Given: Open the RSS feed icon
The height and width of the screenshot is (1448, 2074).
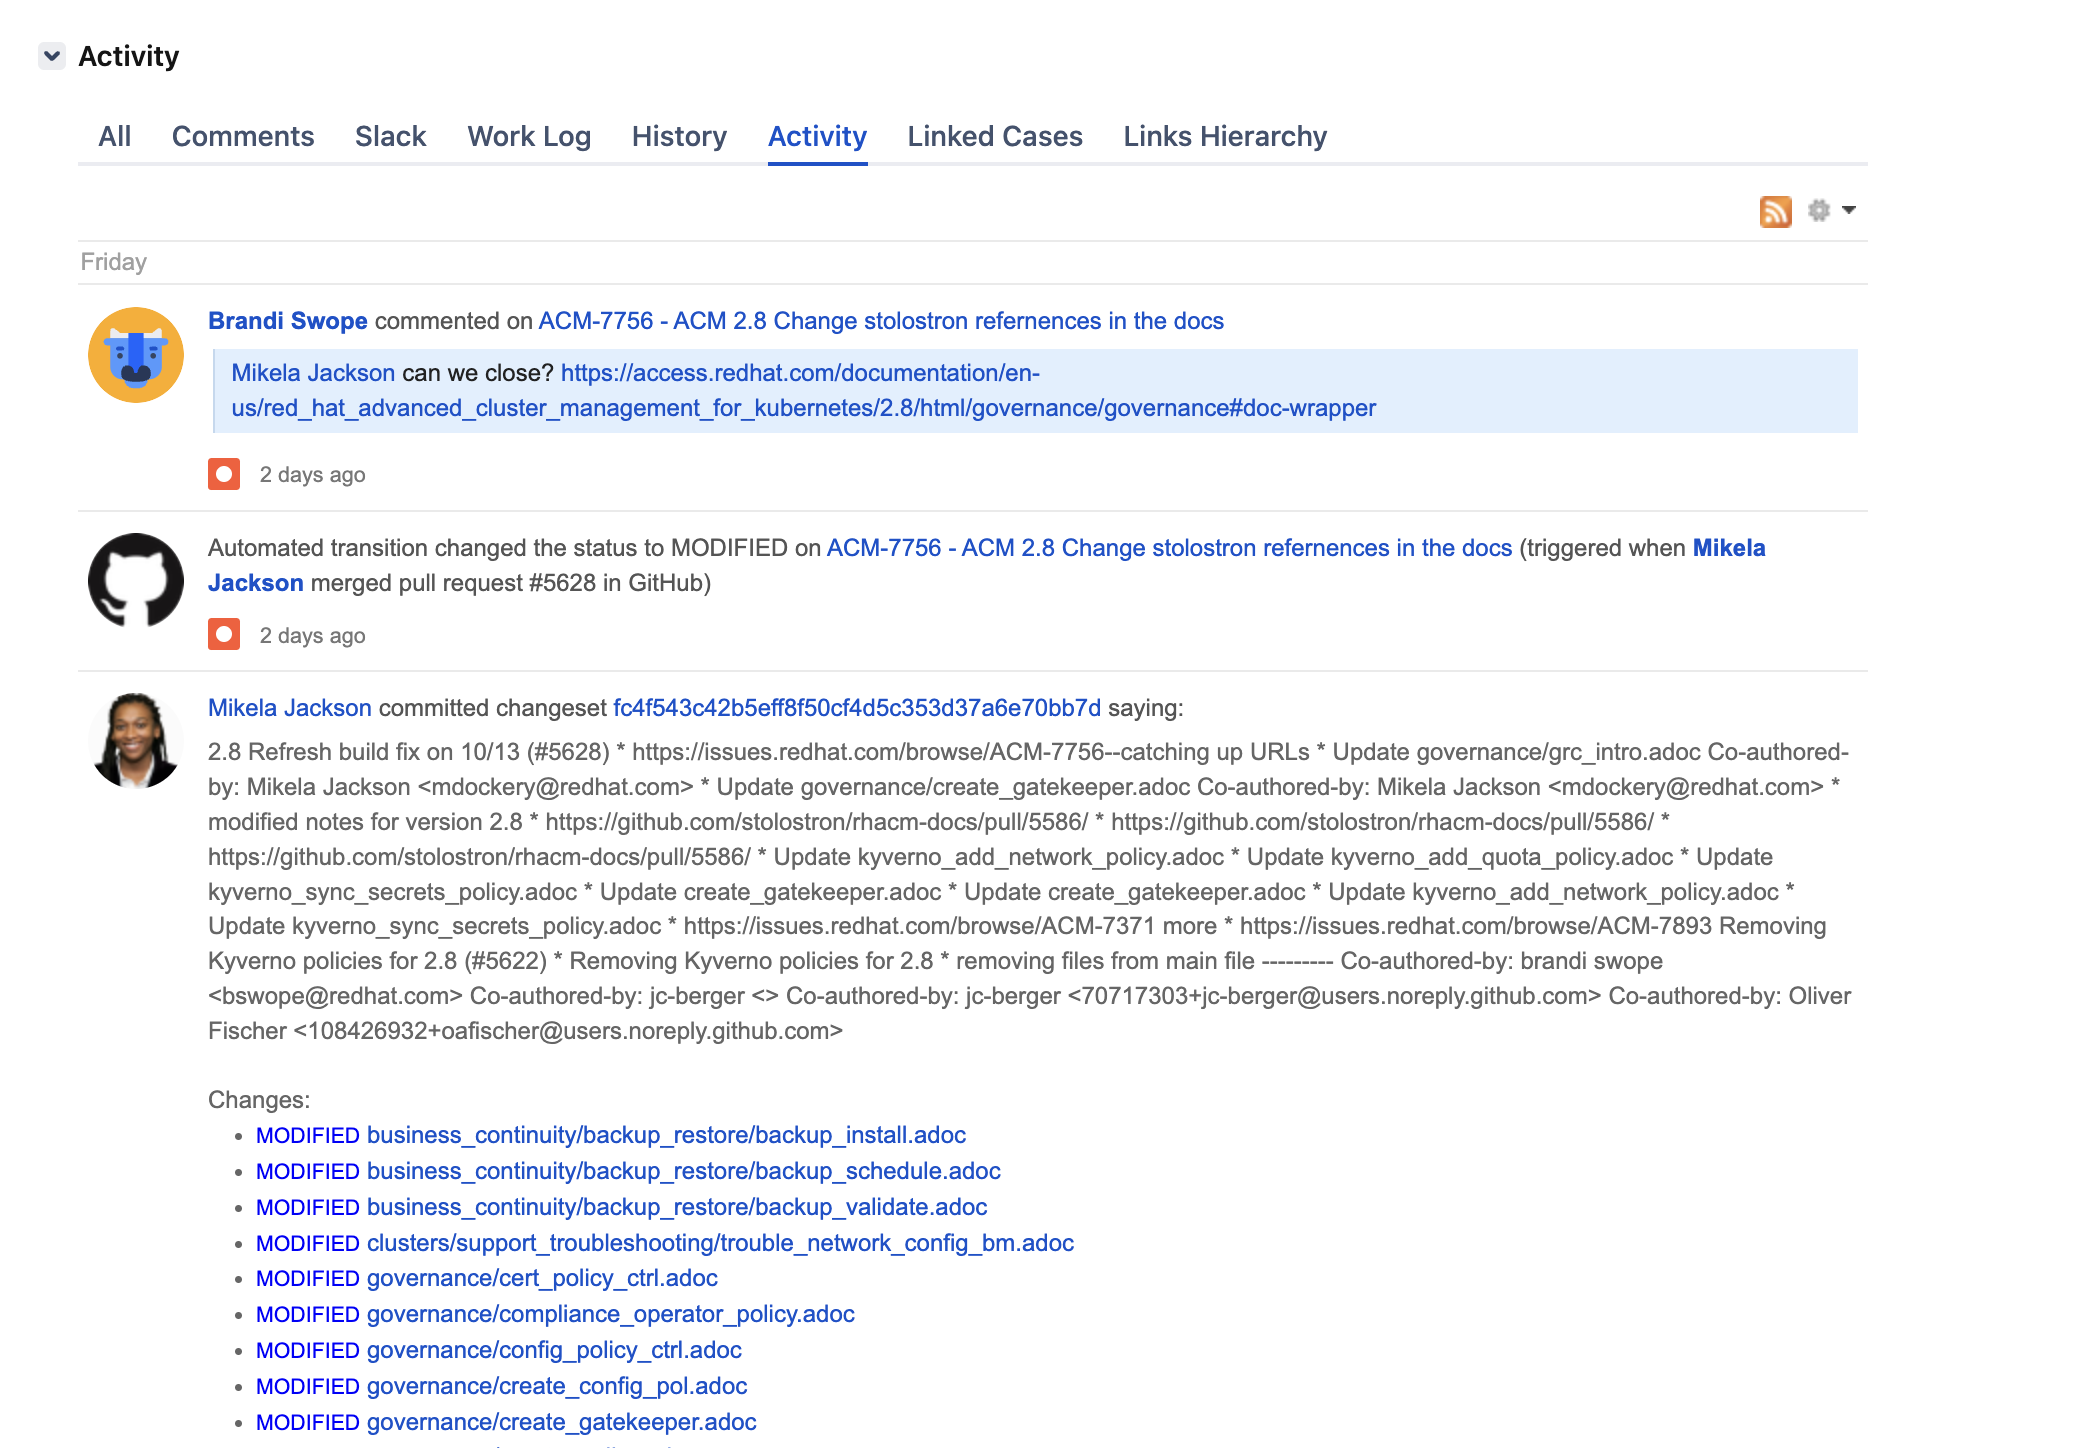Looking at the screenshot, I should (x=1775, y=211).
